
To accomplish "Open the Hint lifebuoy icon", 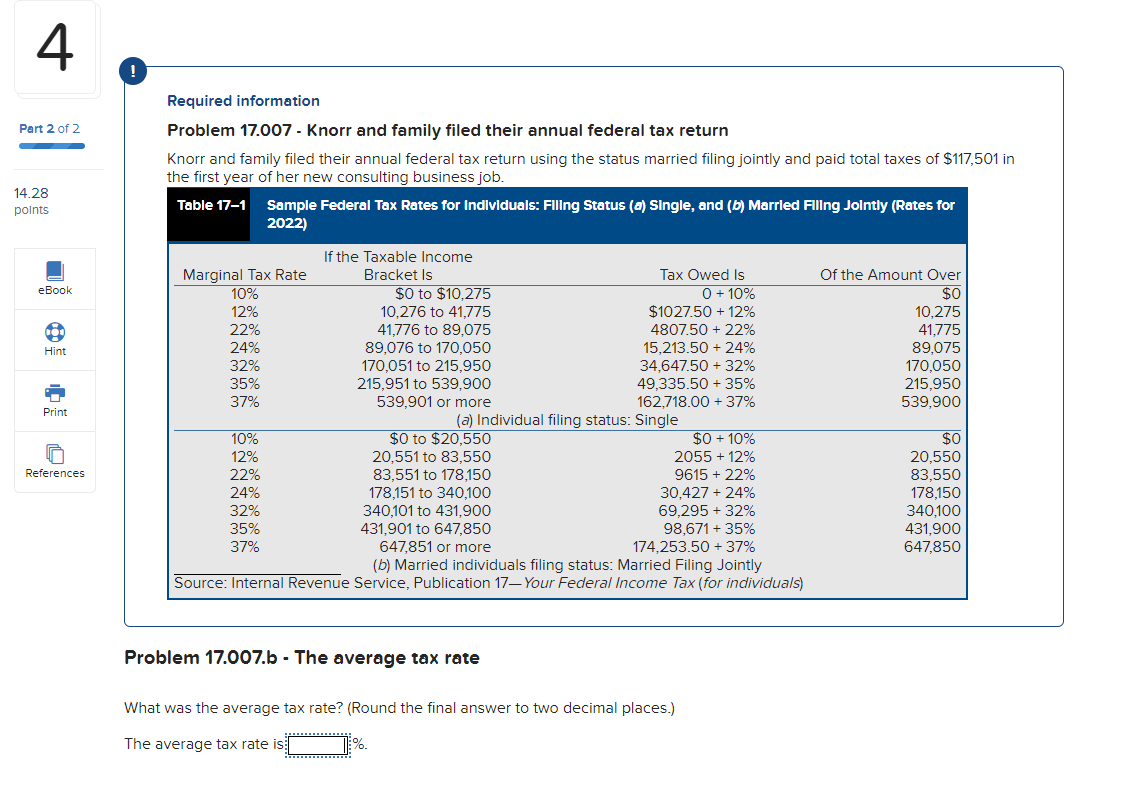I will click(x=54, y=332).
